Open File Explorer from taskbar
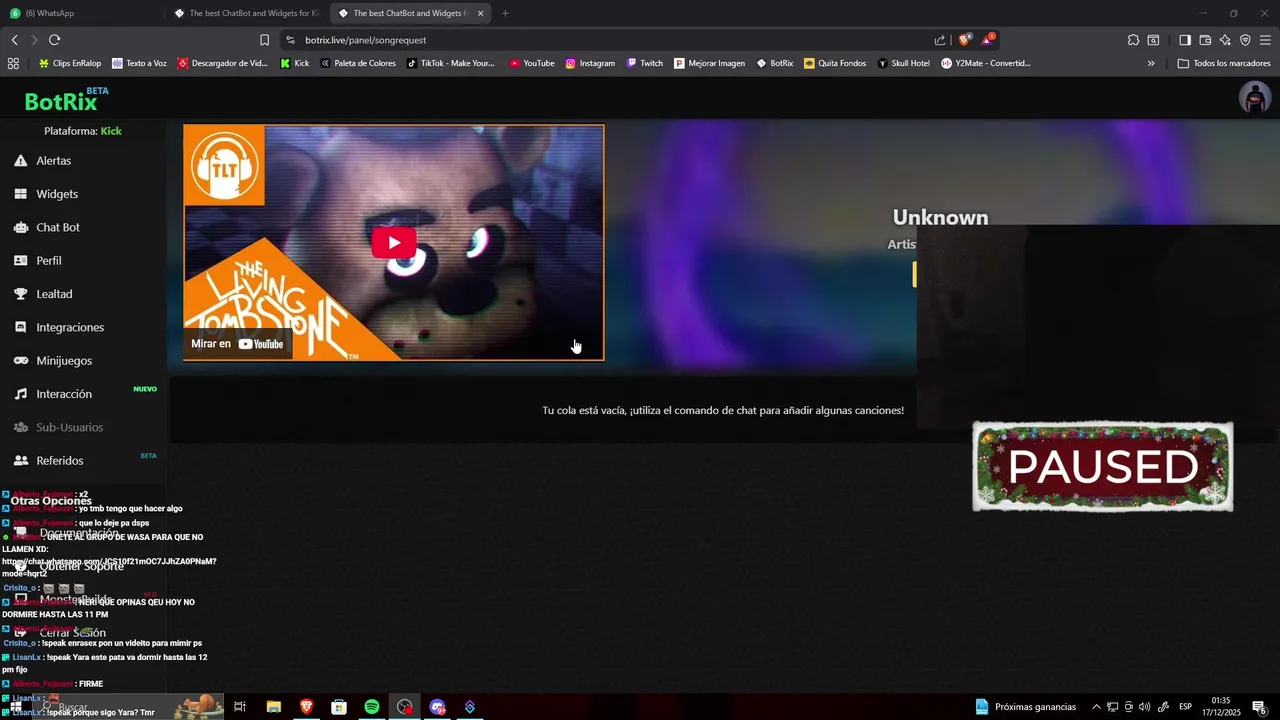Viewport: 1280px width, 720px height. pos(273,707)
